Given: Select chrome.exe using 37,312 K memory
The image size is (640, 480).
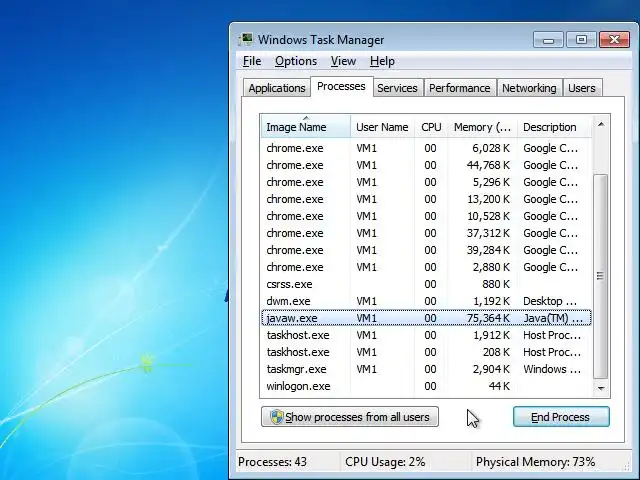Looking at the screenshot, I should [426, 233].
